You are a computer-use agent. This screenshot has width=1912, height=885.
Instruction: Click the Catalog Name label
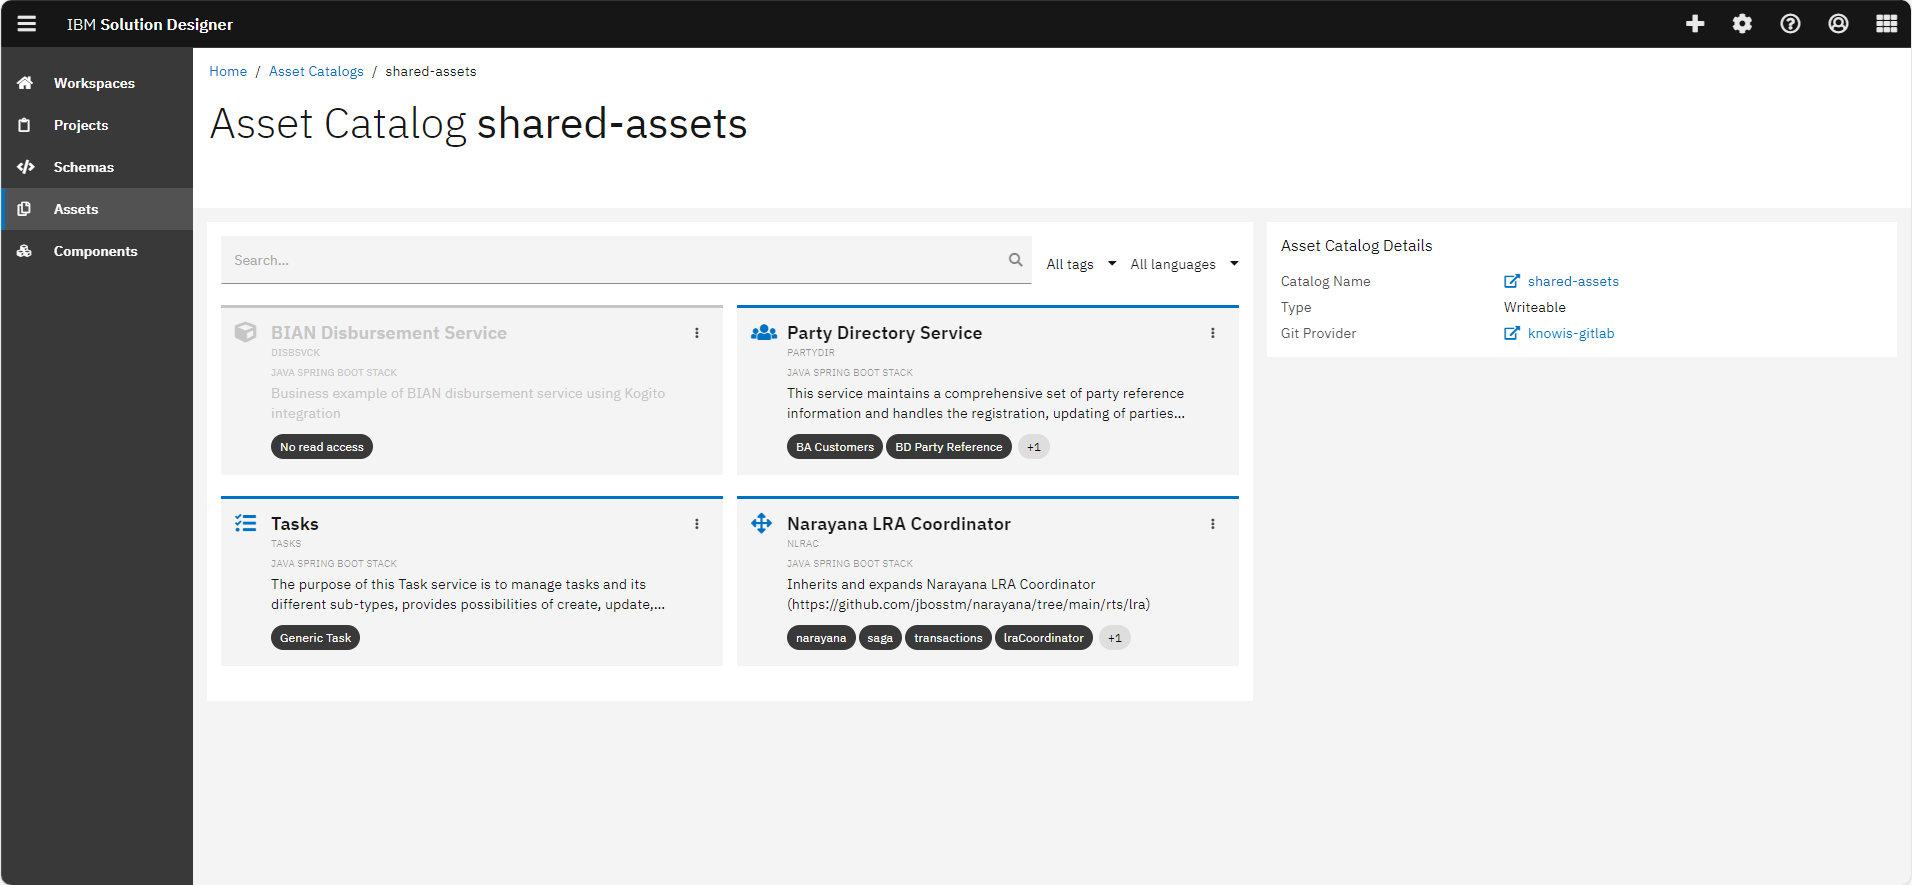pyautogui.click(x=1326, y=281)
